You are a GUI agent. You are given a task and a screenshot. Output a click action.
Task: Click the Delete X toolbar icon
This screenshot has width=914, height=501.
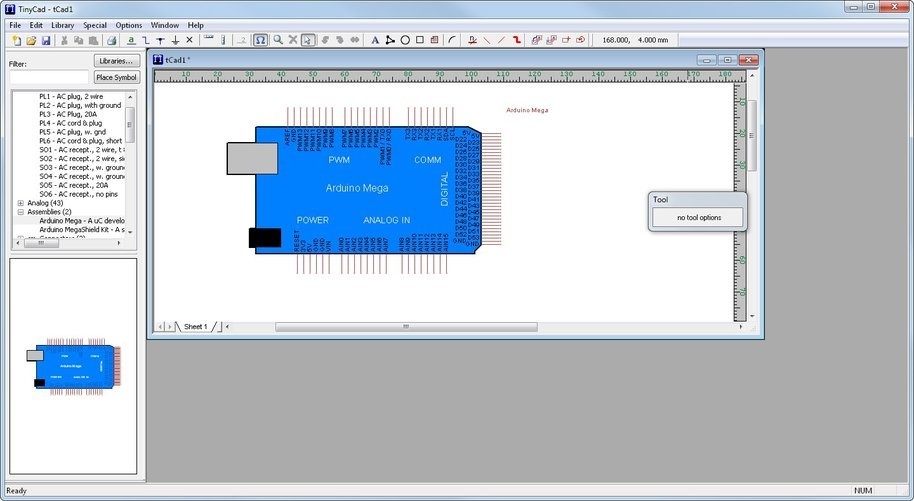pyautogui.click(x=293, y=40)
